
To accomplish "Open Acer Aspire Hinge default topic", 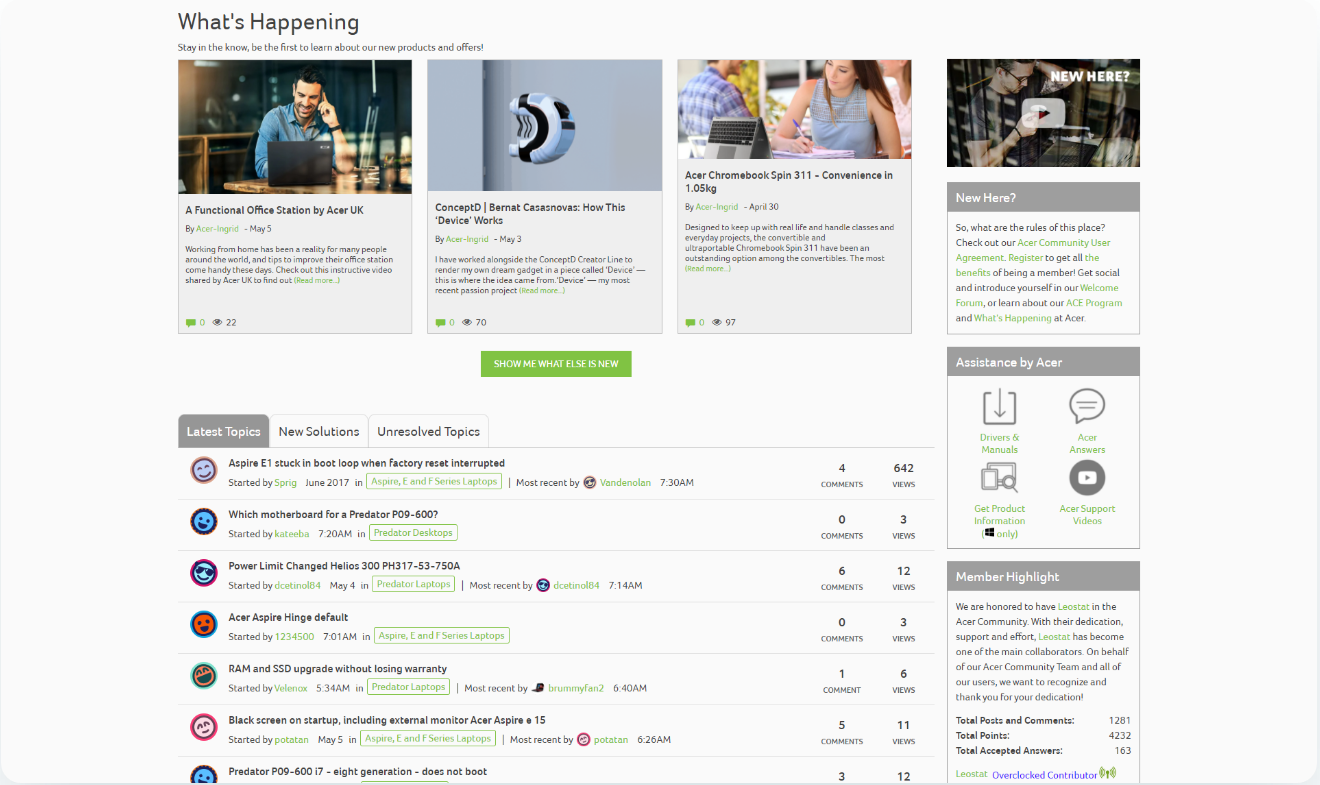I will (x=288, y=618).
